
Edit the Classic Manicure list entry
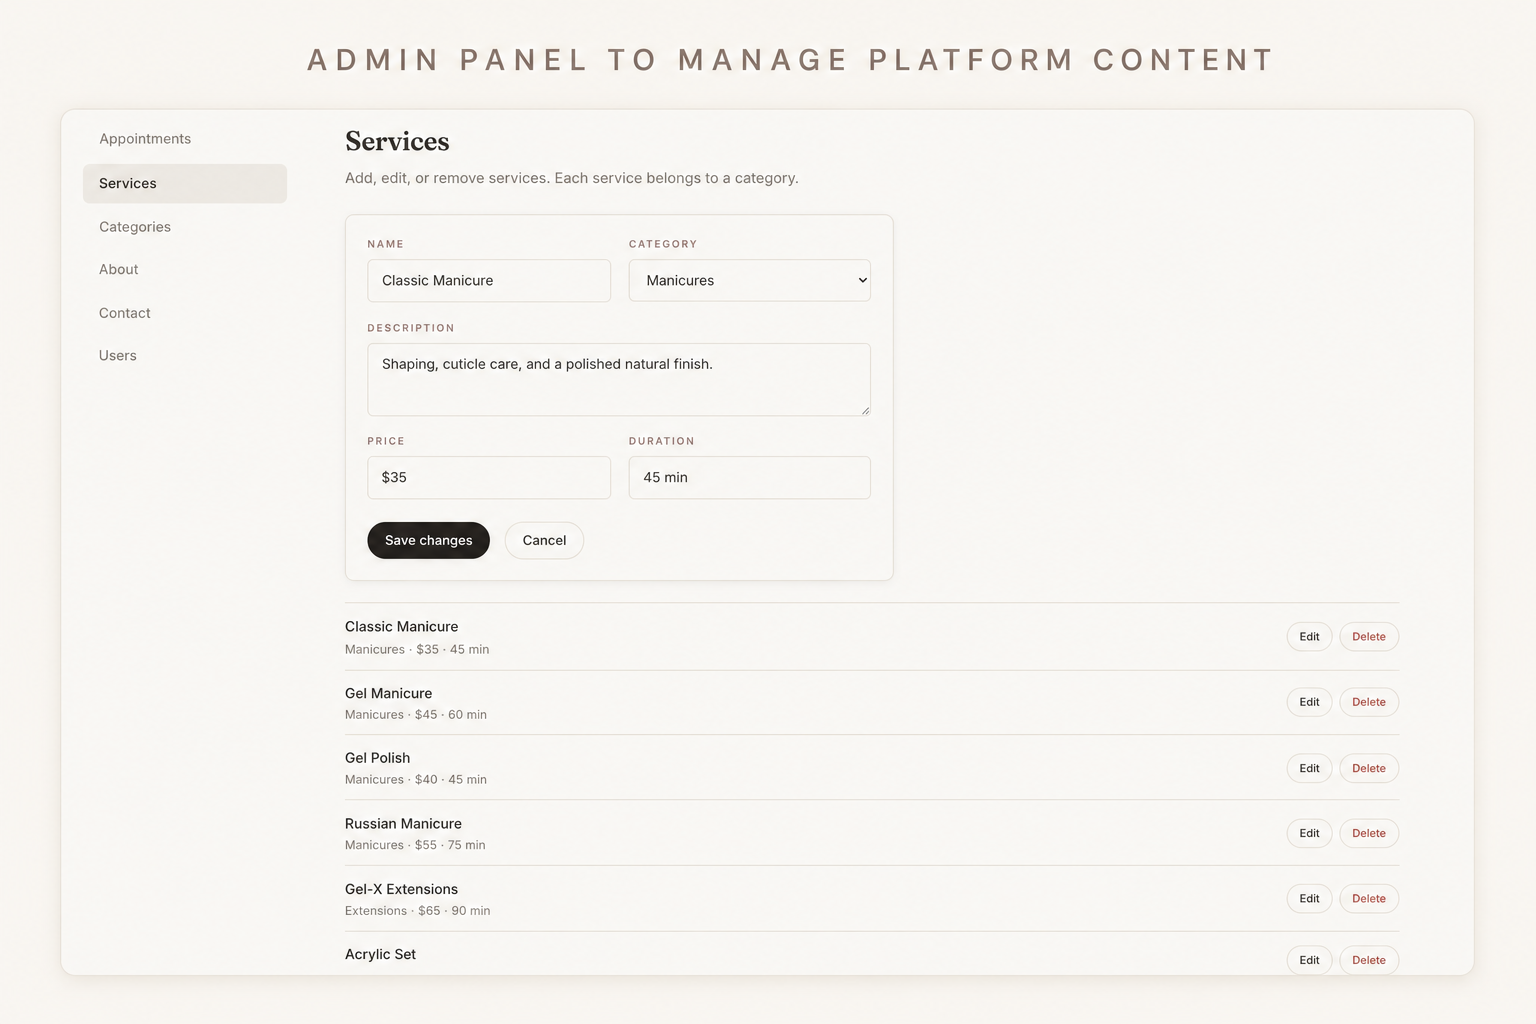tap(1309, 637)
